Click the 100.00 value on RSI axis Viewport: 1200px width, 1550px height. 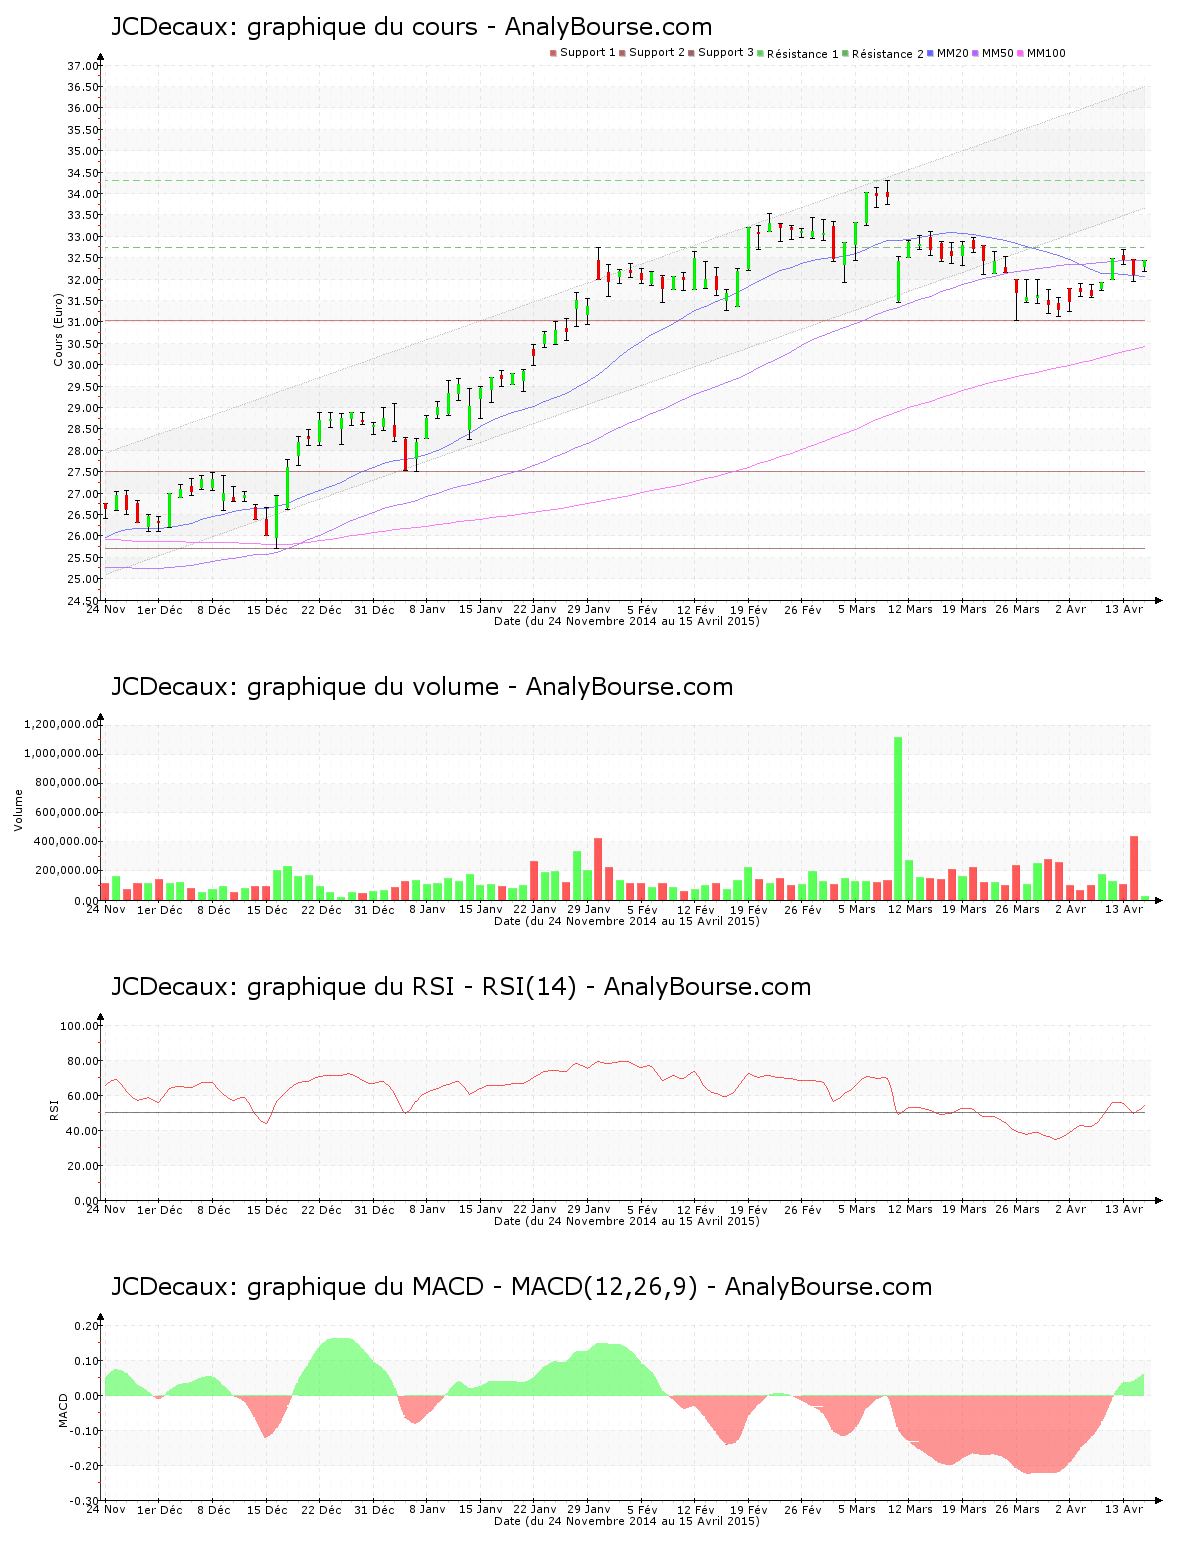pos(80,1026)
